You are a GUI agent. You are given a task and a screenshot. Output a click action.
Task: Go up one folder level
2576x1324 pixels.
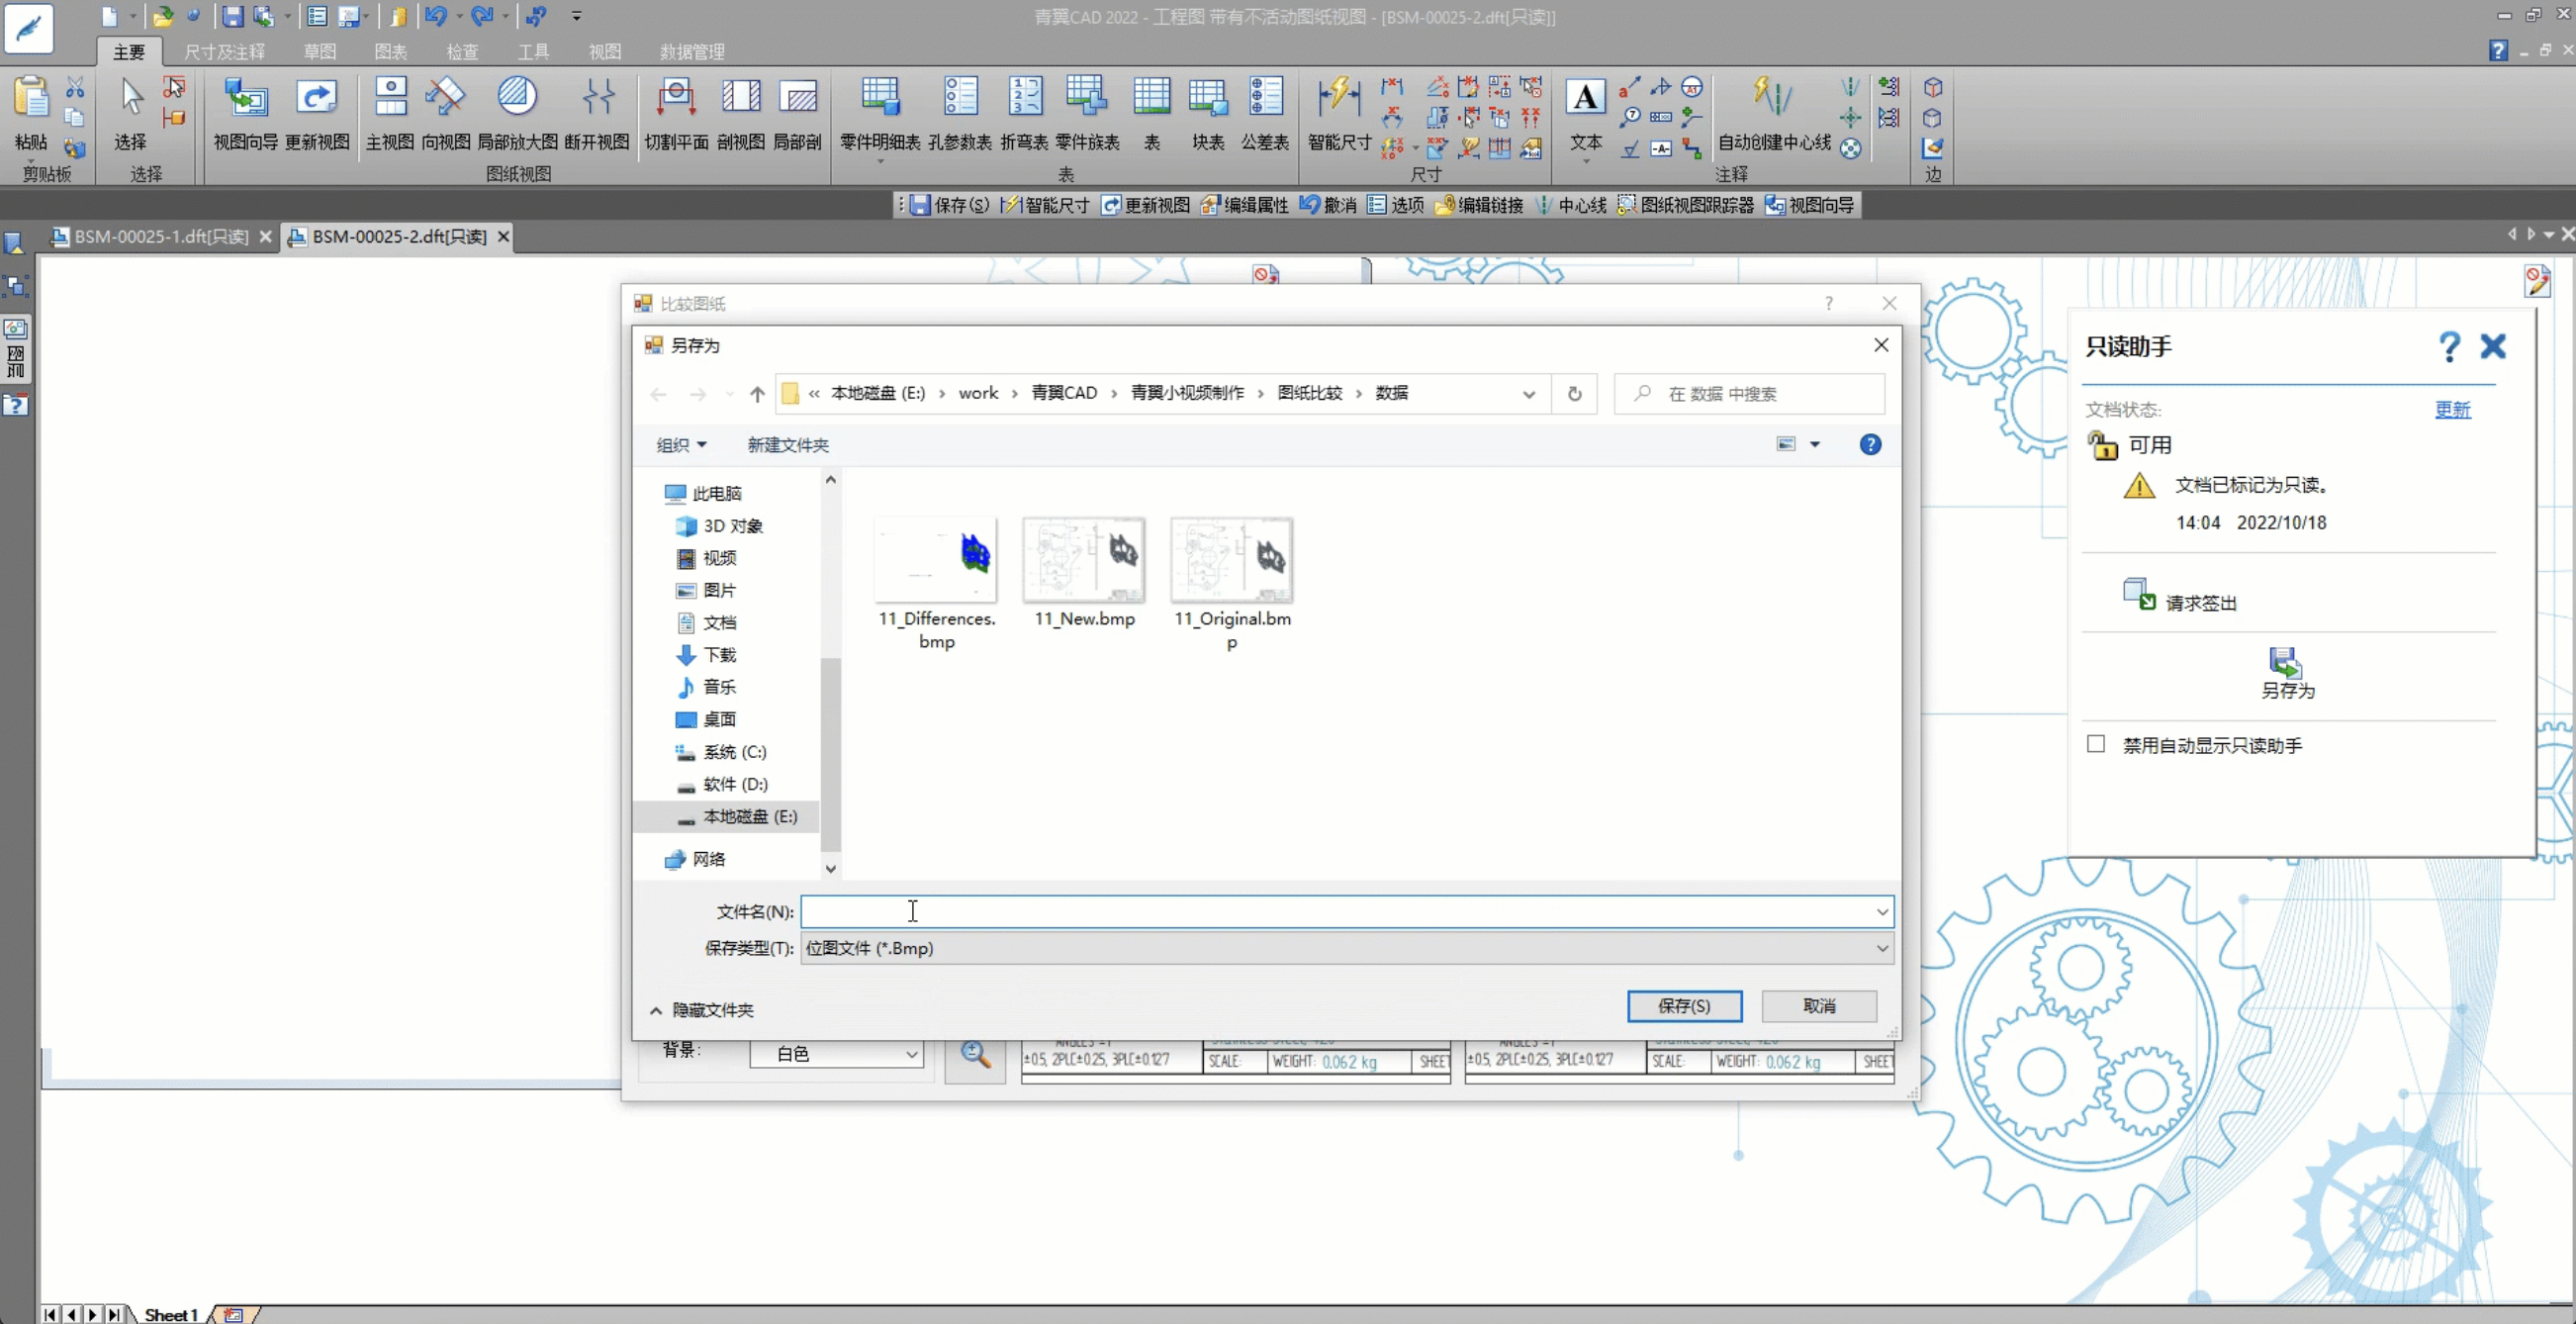pyautogui.click(x=757, y=394)
